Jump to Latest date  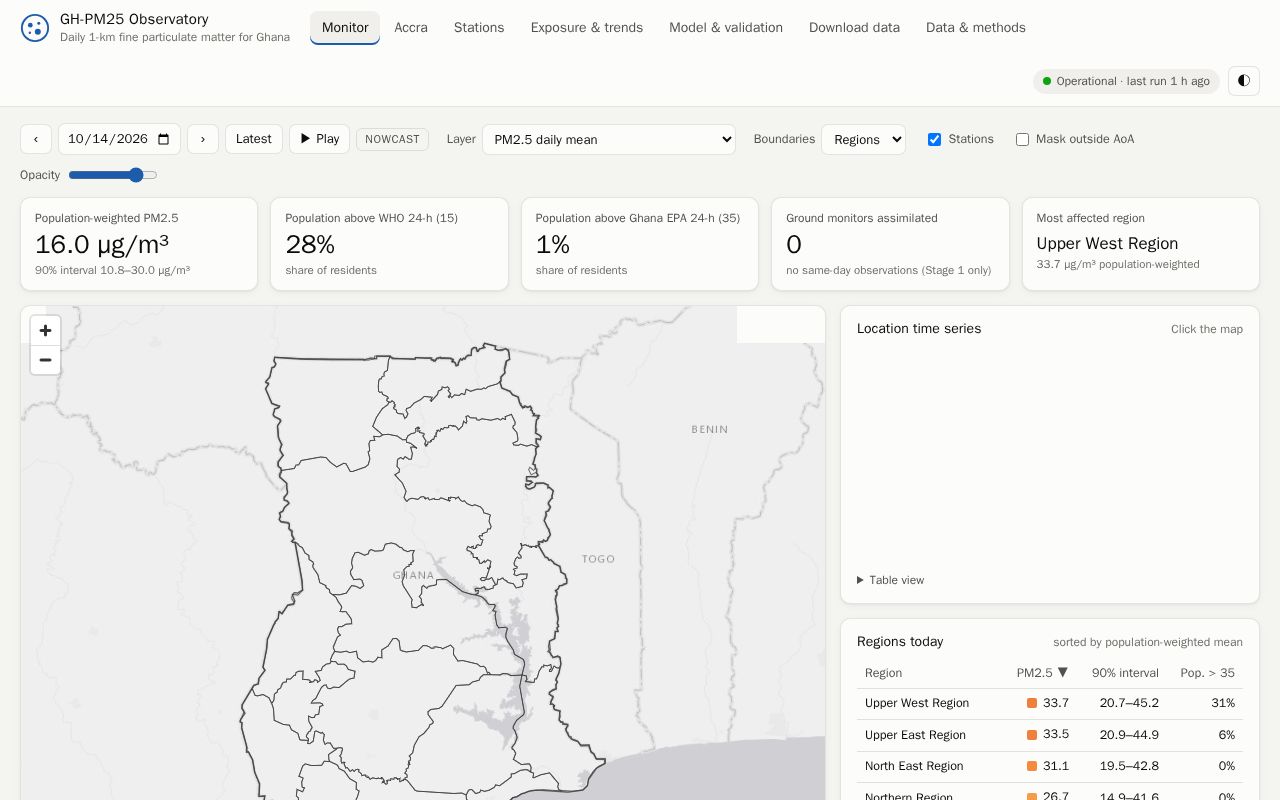click(x=254, y=139)
